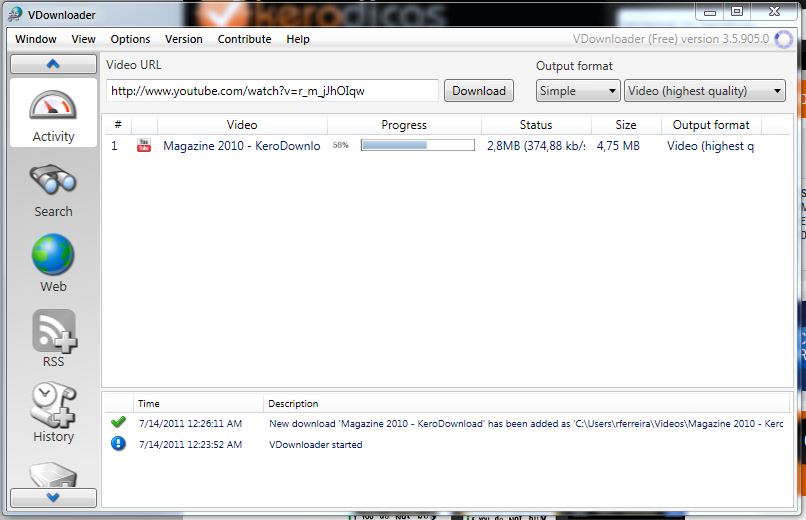
Task: Maximize the VDownloader window
Action: 737,12
